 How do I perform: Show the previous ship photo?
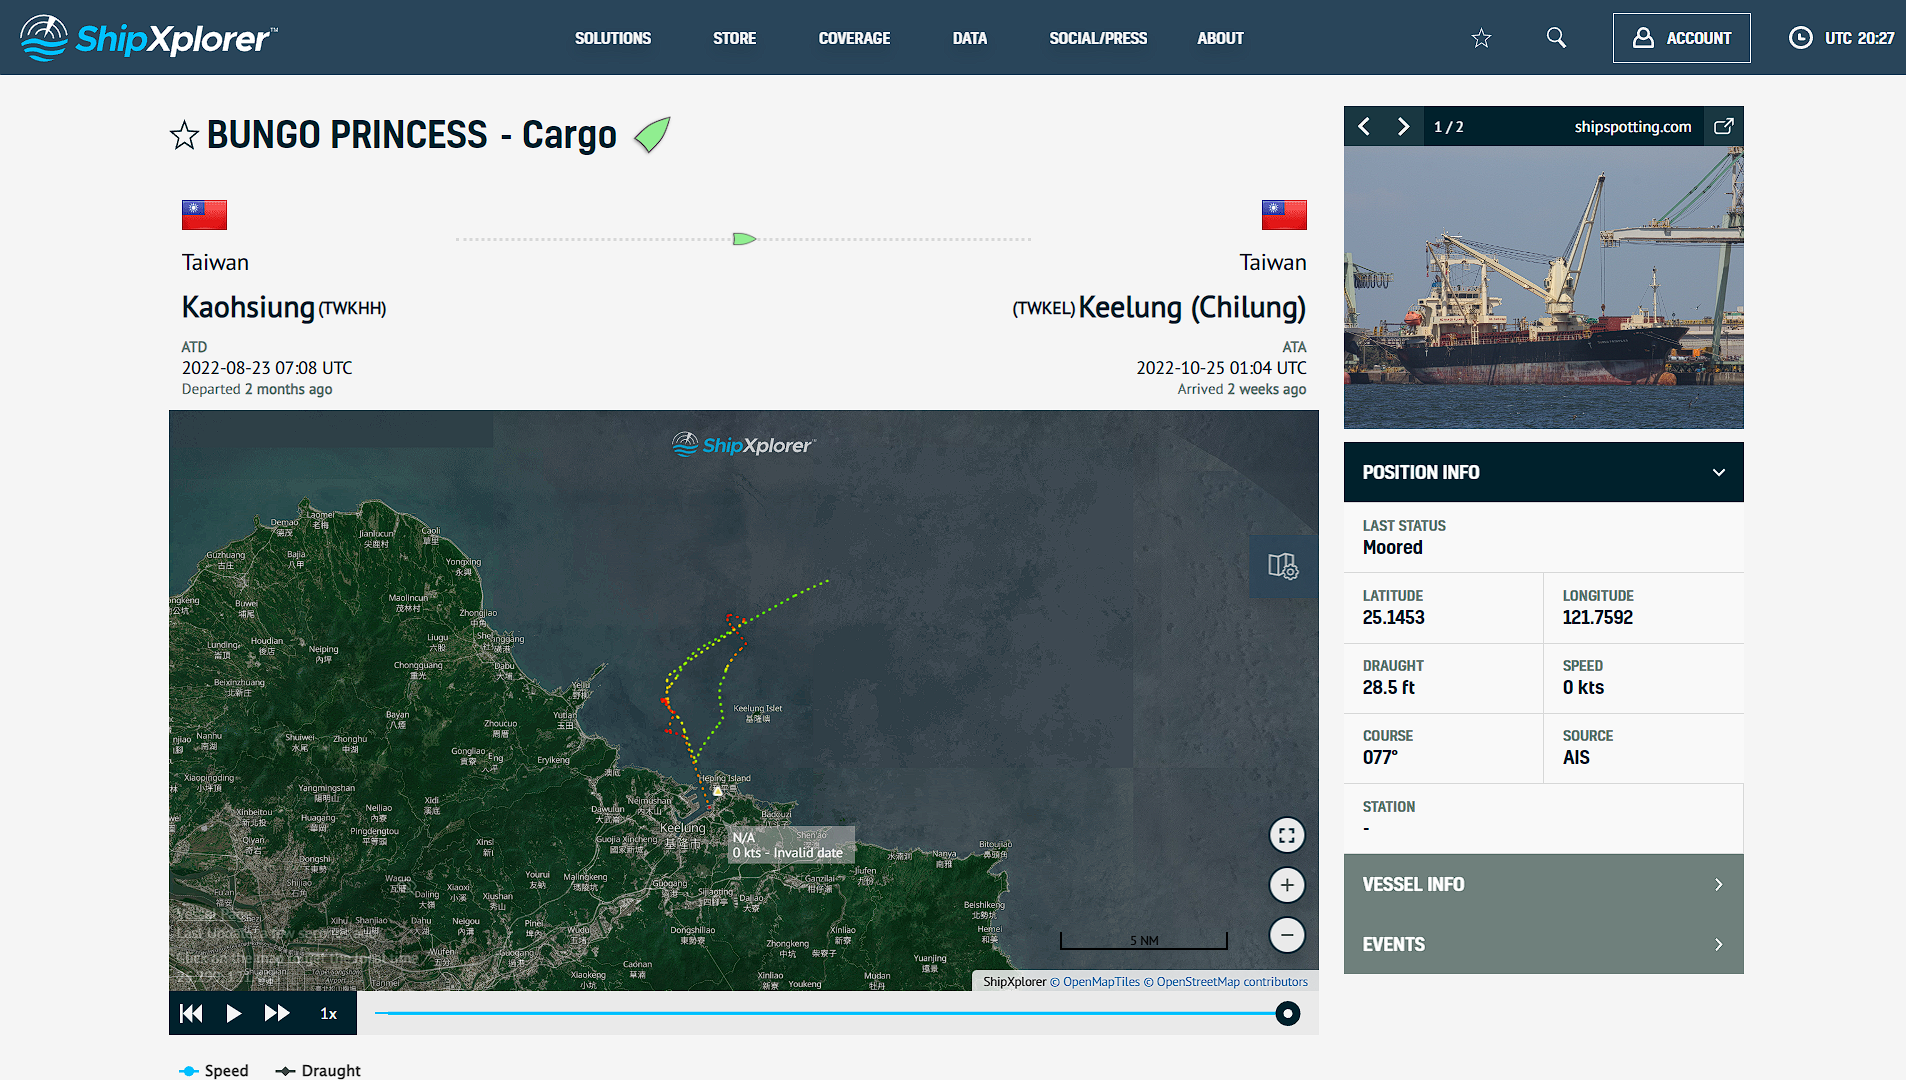coord(1364,127)
